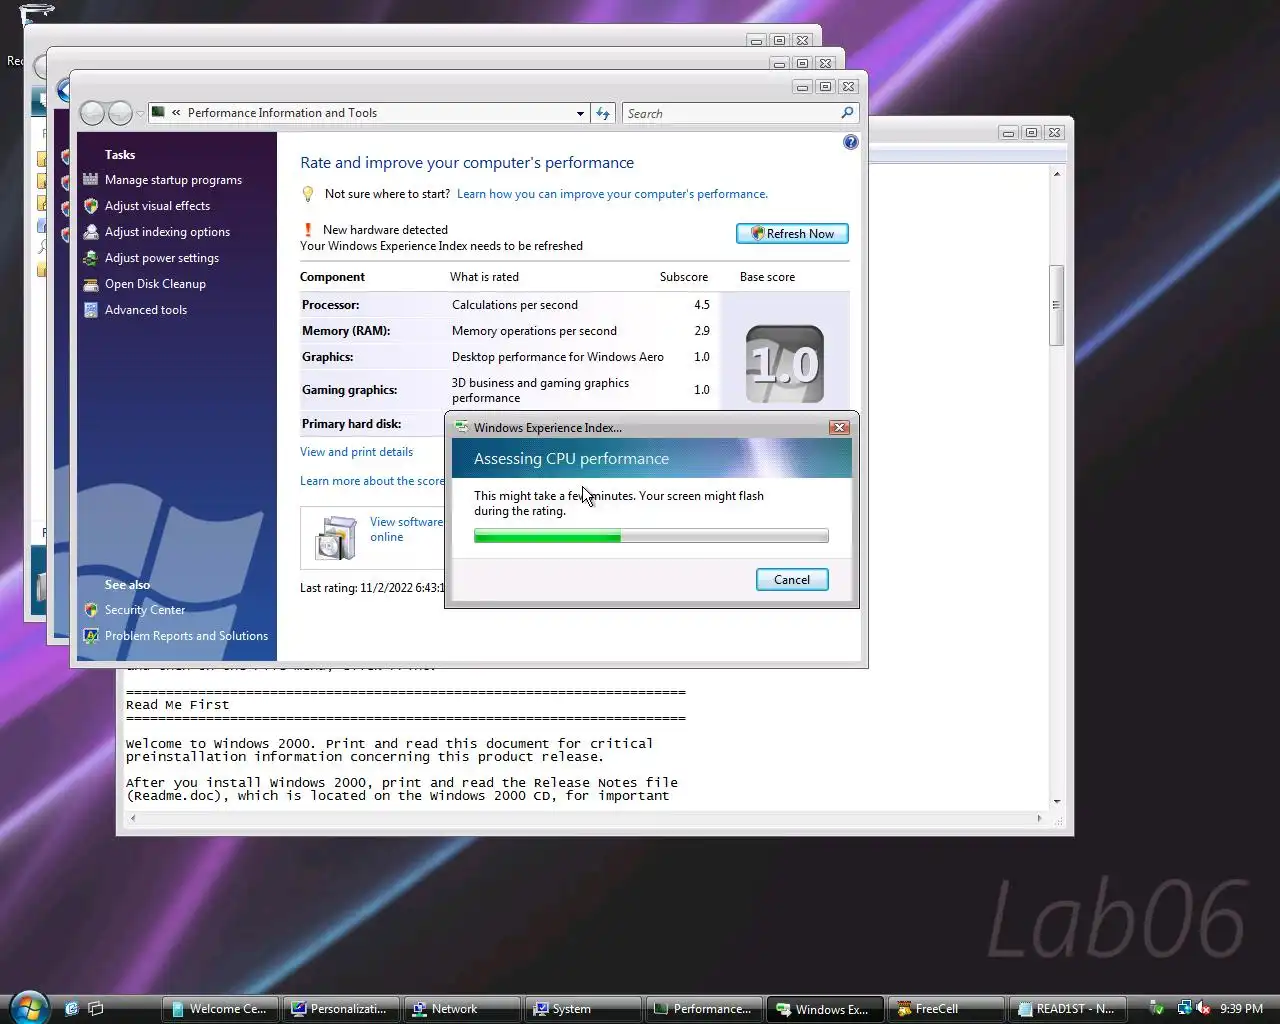Close the Windows Experience Index dialog
Viewport: 1280px width, 1024px height.
839,427
